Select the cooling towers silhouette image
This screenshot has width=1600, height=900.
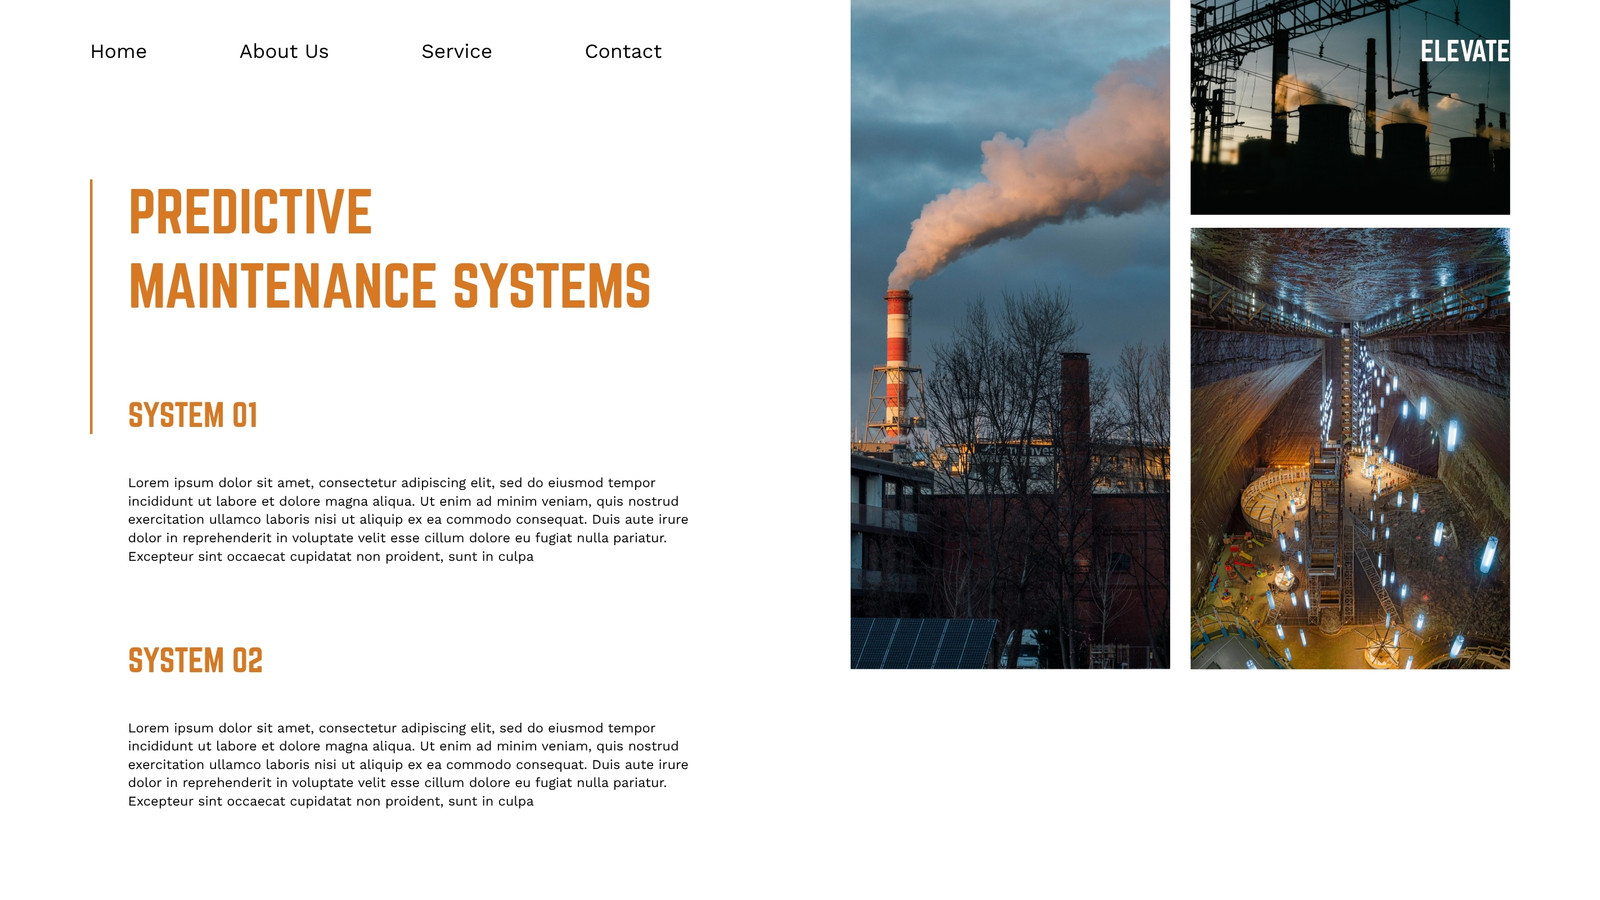click(x=1350, y=107)
